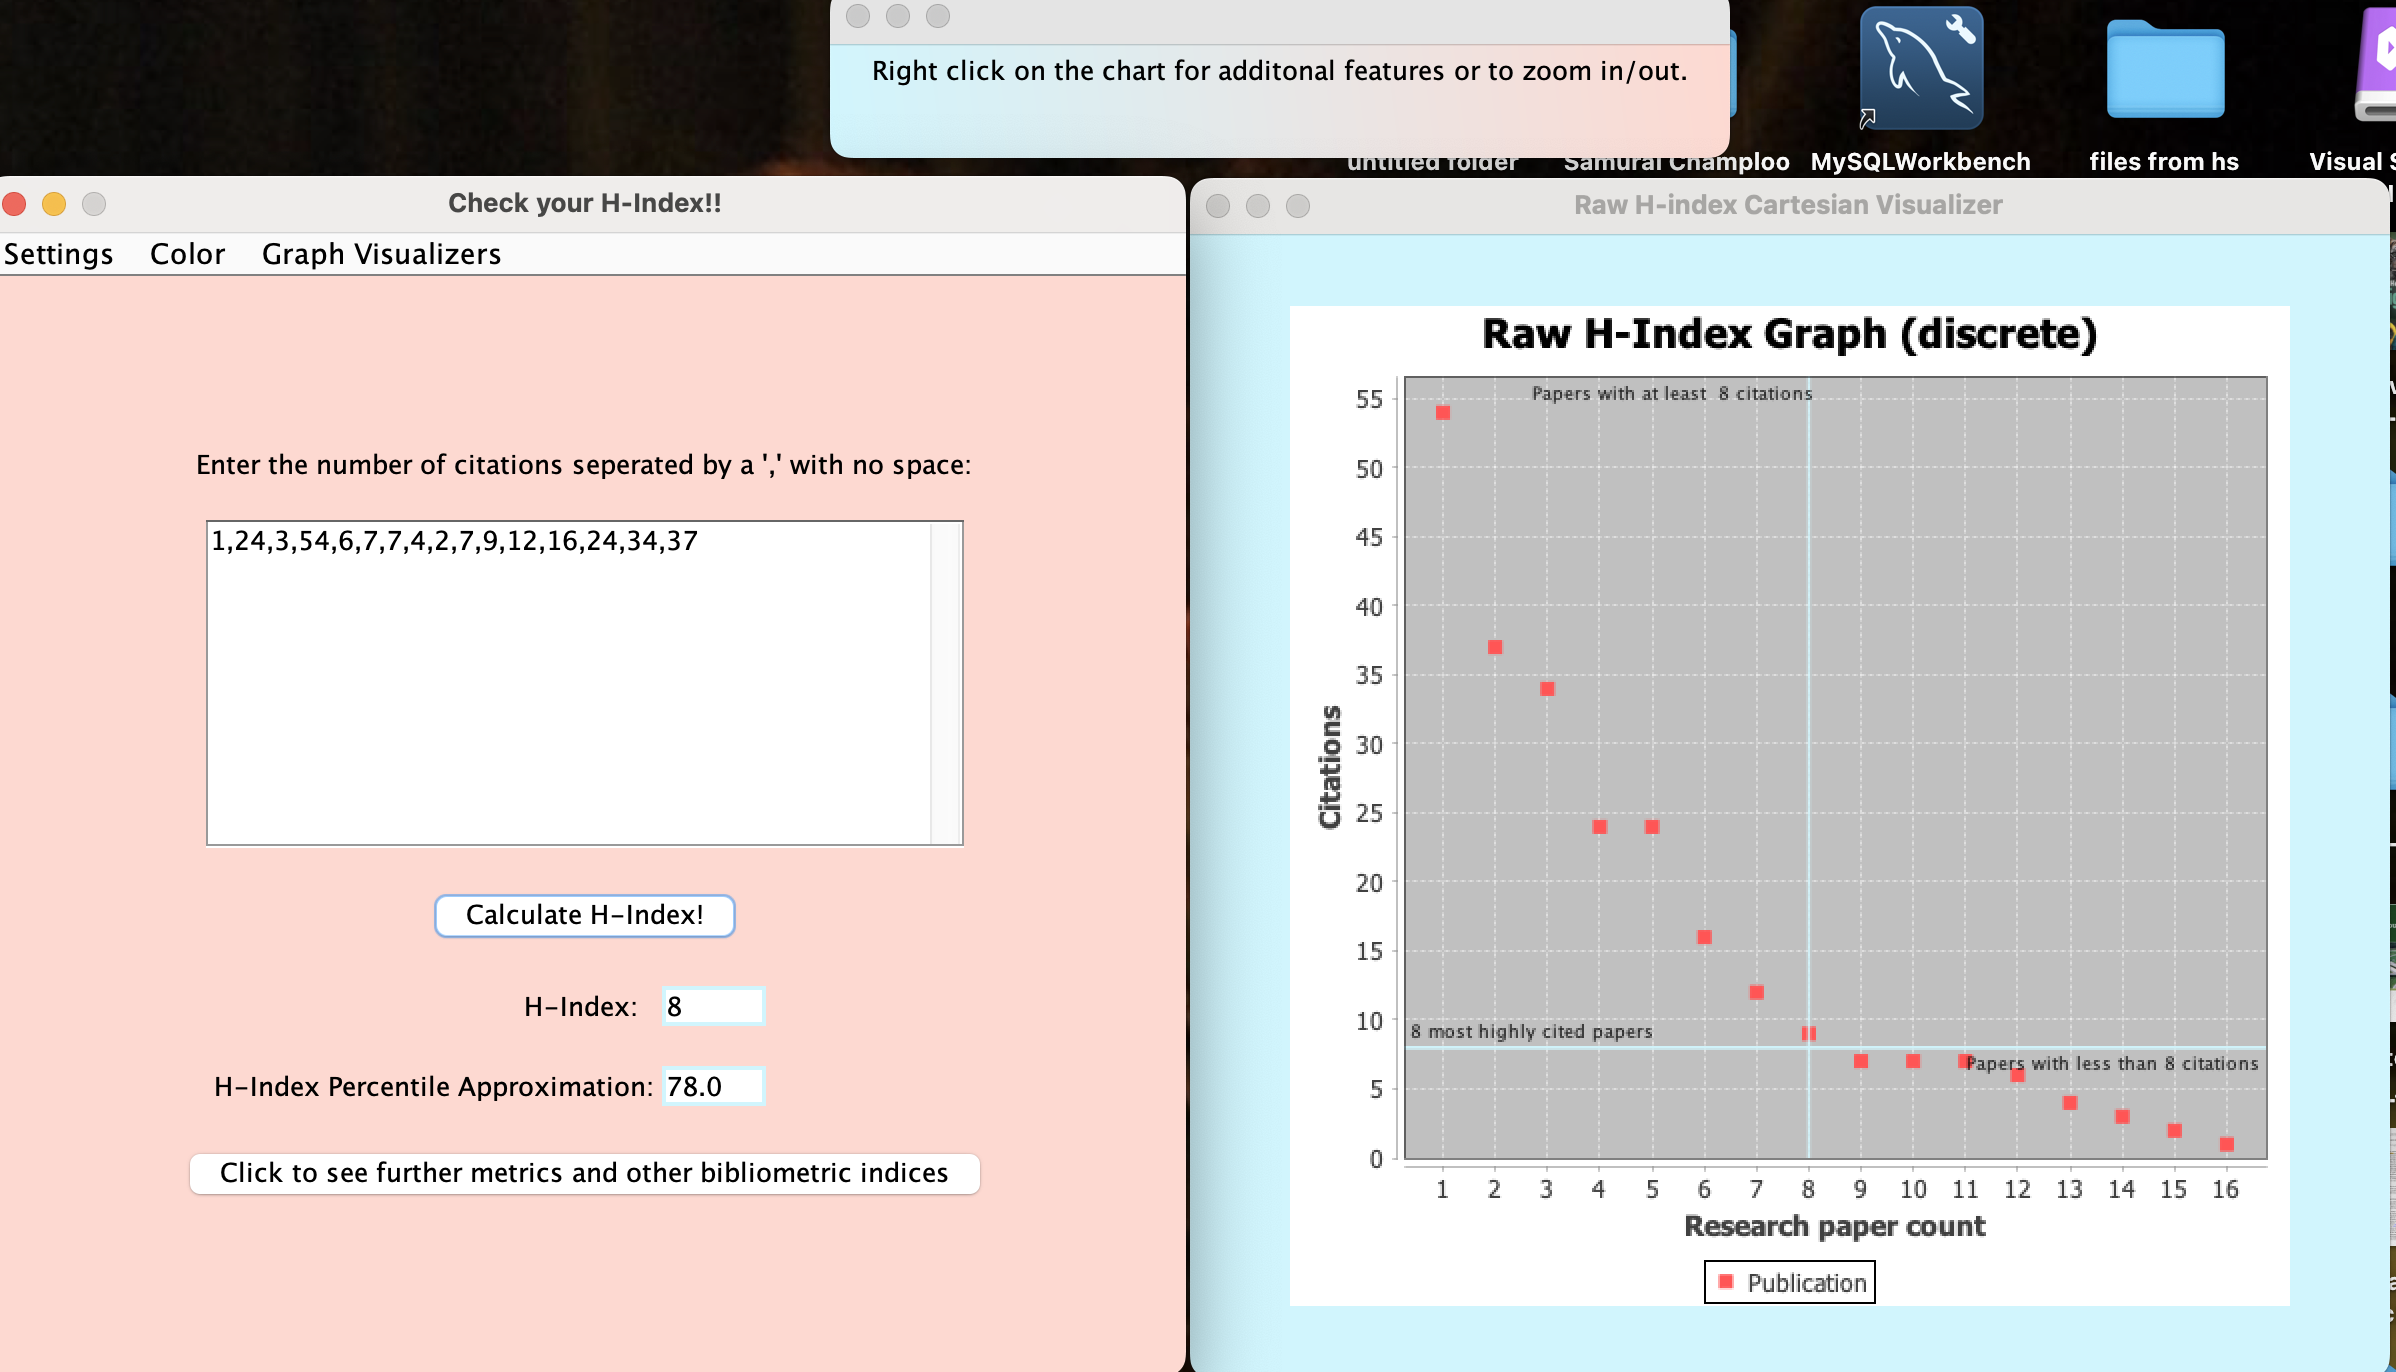Click the H-Index Percentile Approximation field
This screenshot has width=2396, height=1372.
713,1086
